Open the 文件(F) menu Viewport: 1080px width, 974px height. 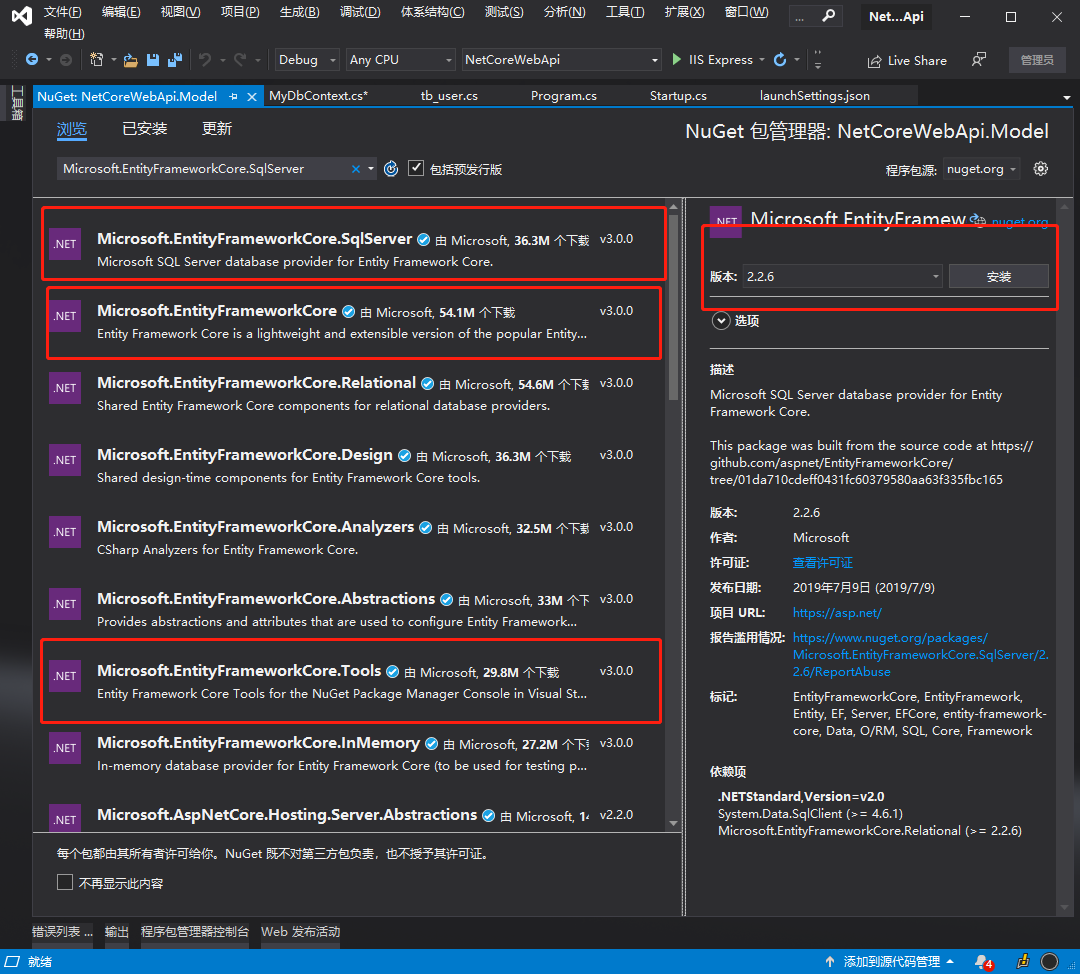(x=62, y=12)
